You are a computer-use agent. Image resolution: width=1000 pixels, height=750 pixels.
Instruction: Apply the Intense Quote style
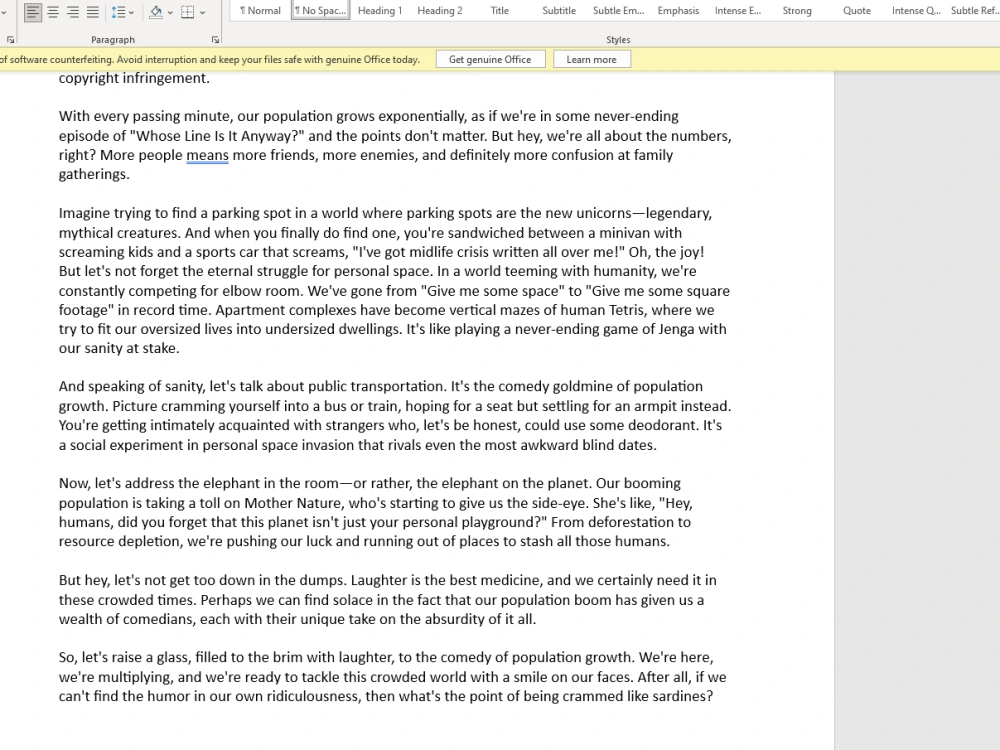(916, 10)
